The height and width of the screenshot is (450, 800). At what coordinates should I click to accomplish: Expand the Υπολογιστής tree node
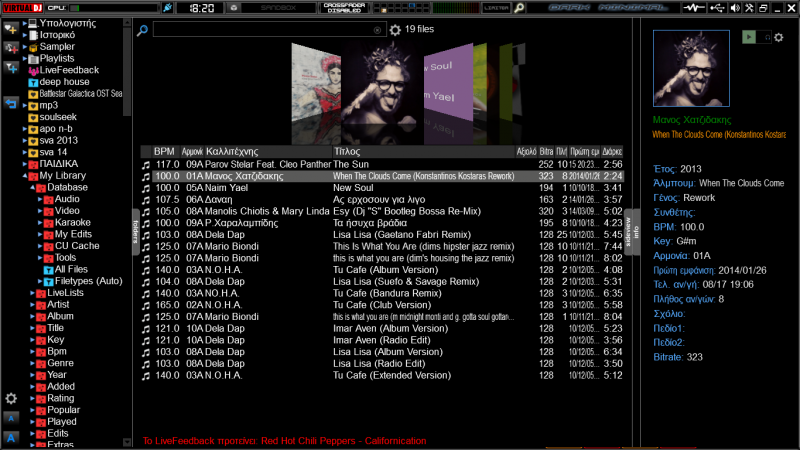tap(24, 23)
